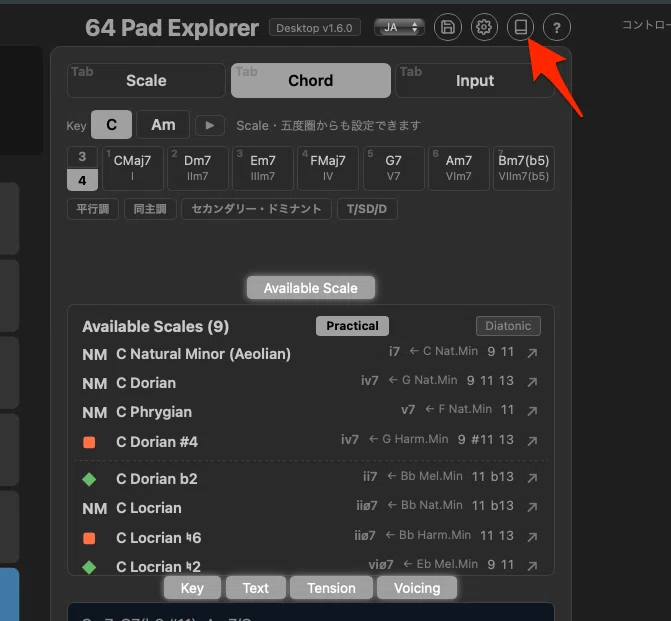Viewport: 671px width, 621px height.
Task: Select the C major key button
Action: point(111,125)
